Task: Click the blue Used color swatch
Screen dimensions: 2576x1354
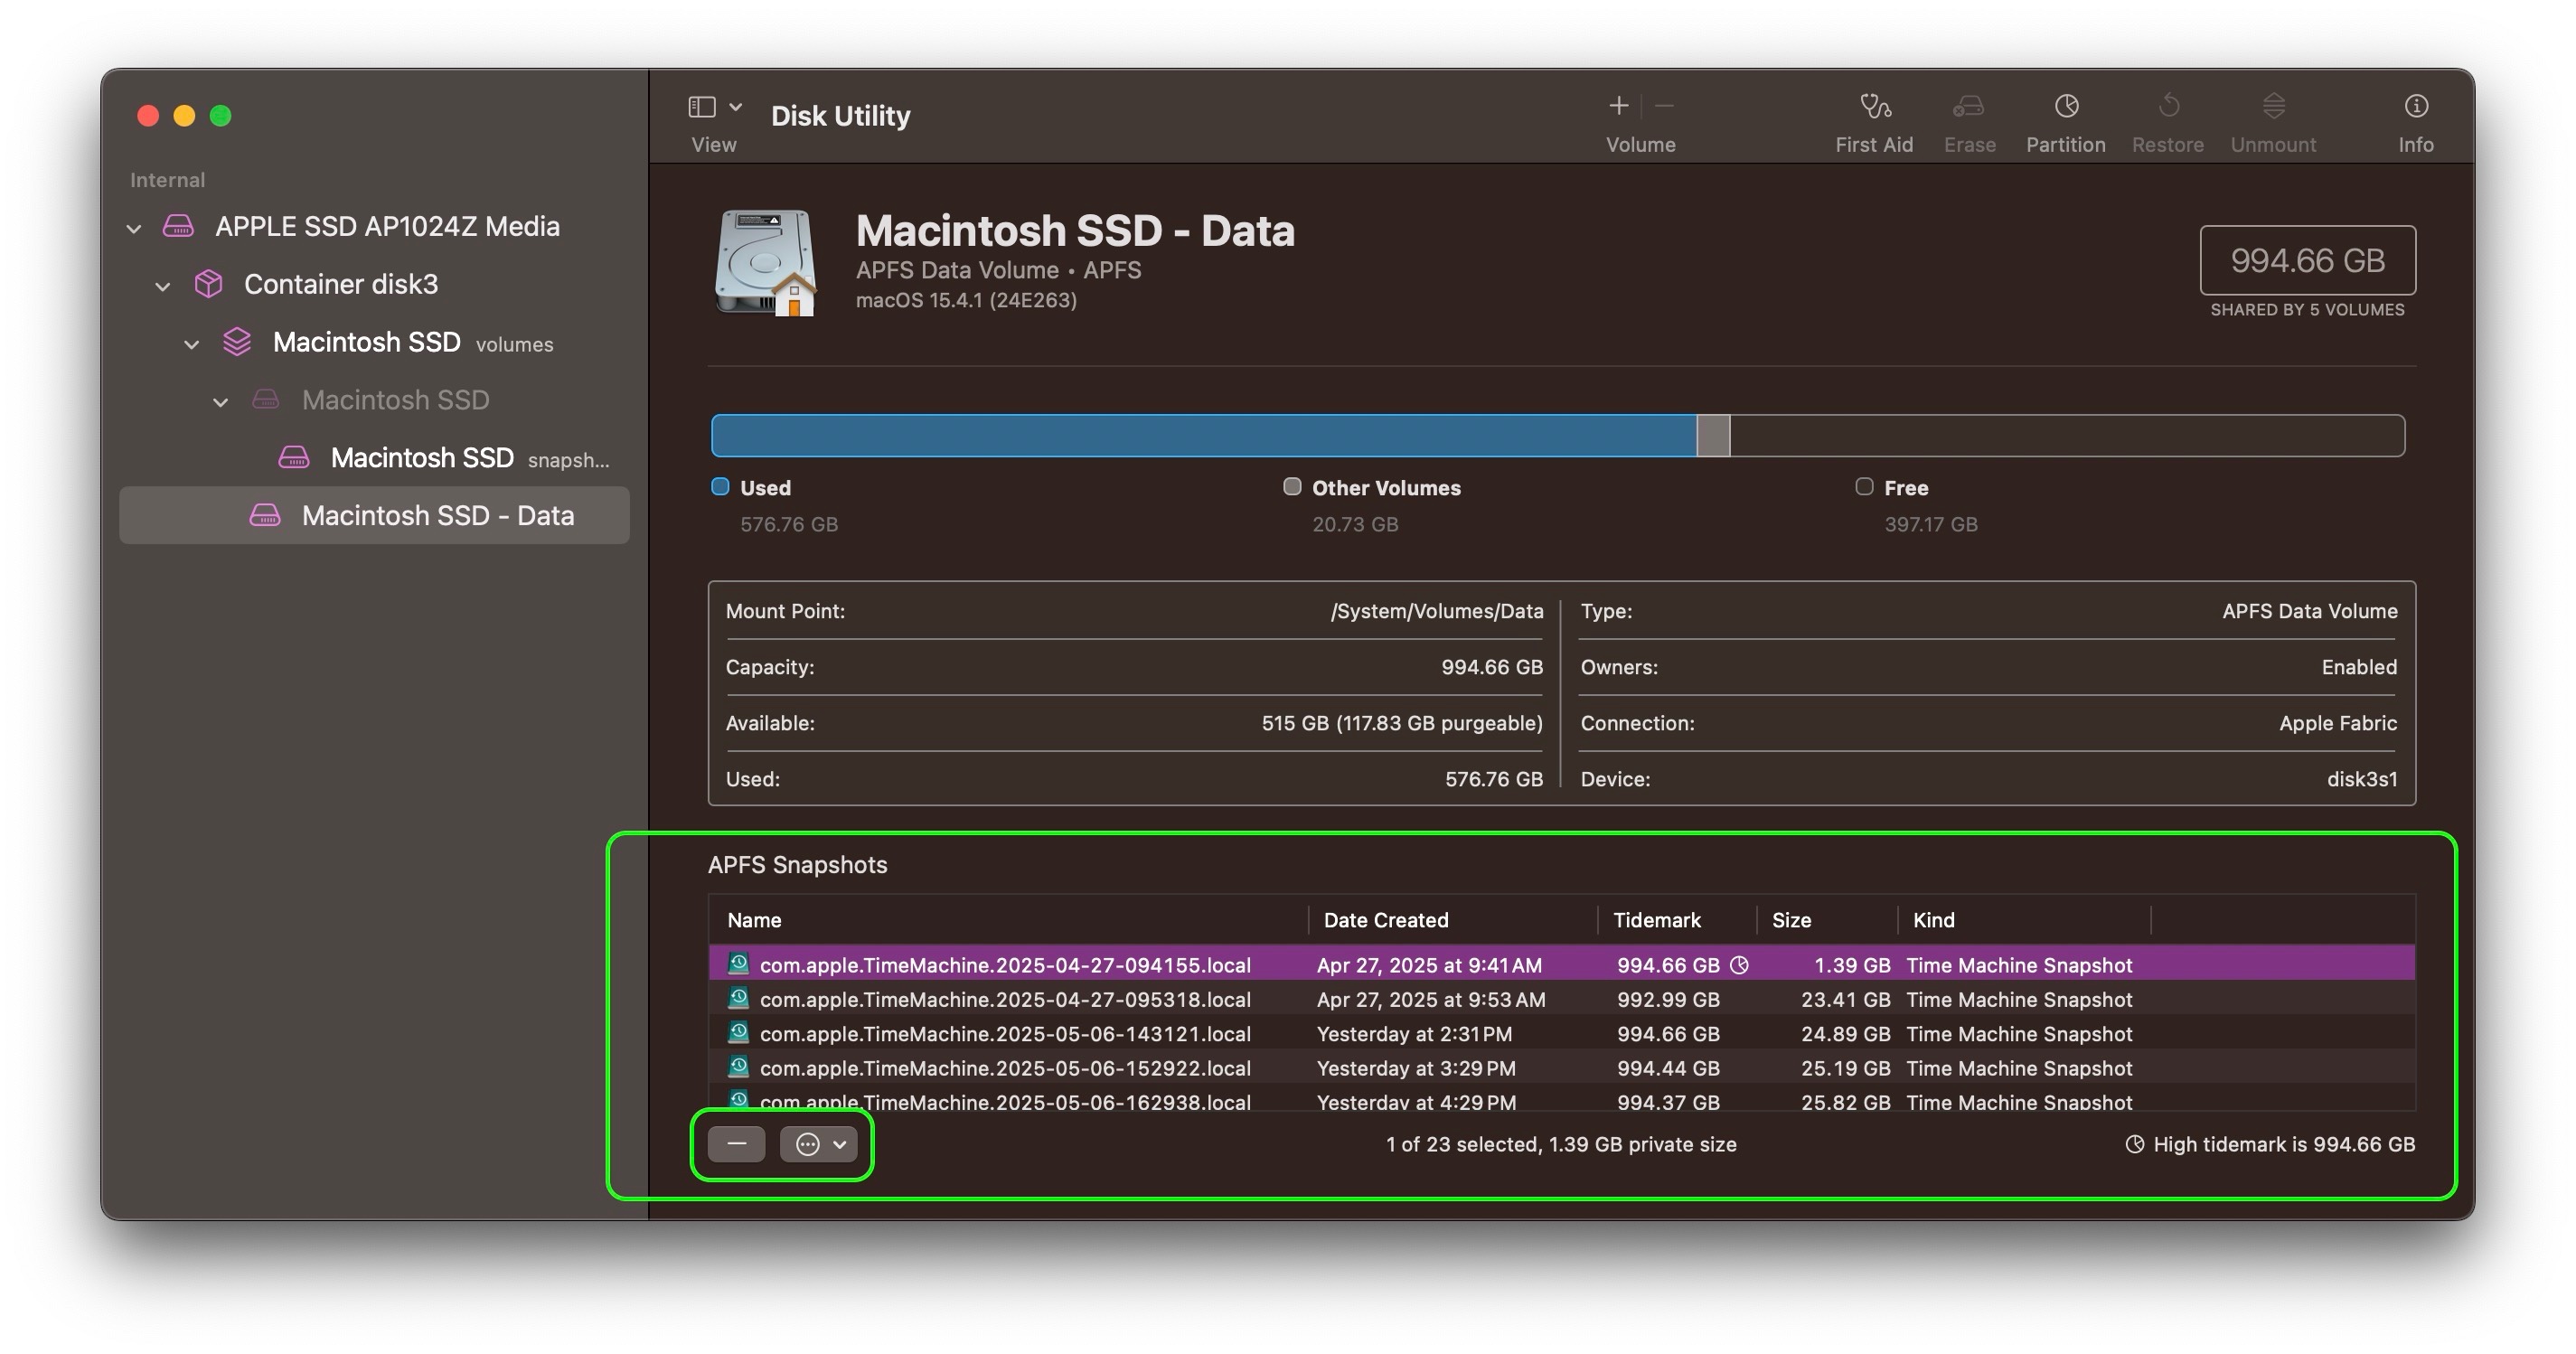Action: [x=720, y=487]
